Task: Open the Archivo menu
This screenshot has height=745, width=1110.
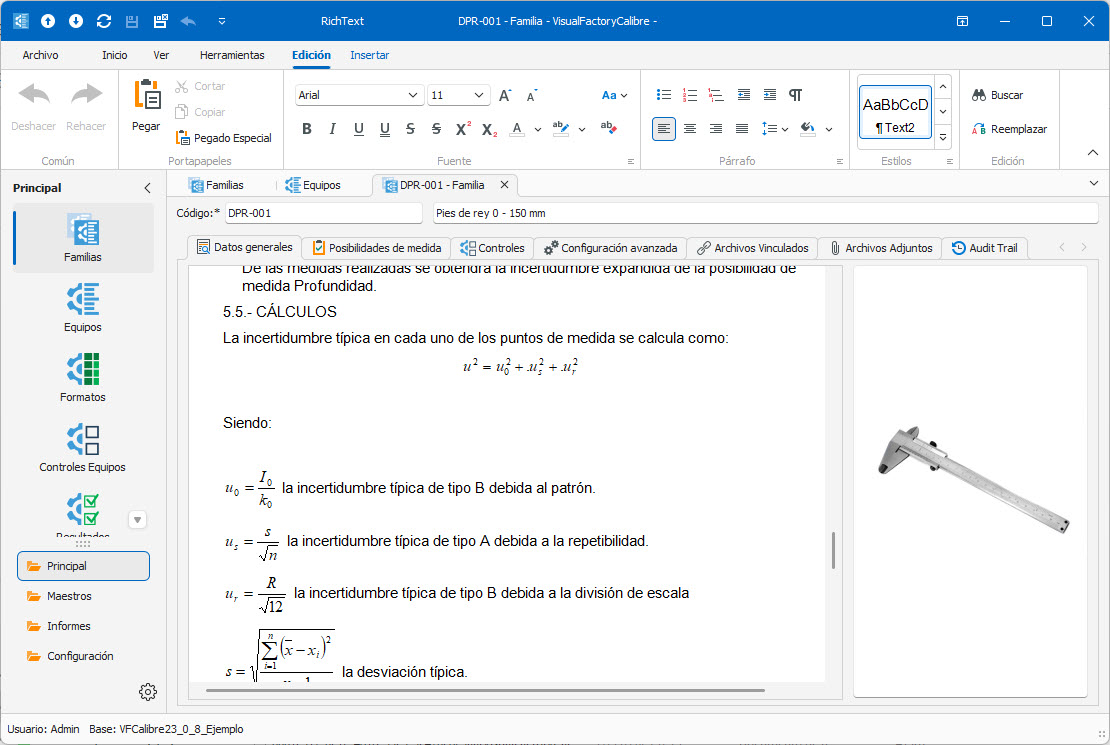Action: tap(40, 55)
